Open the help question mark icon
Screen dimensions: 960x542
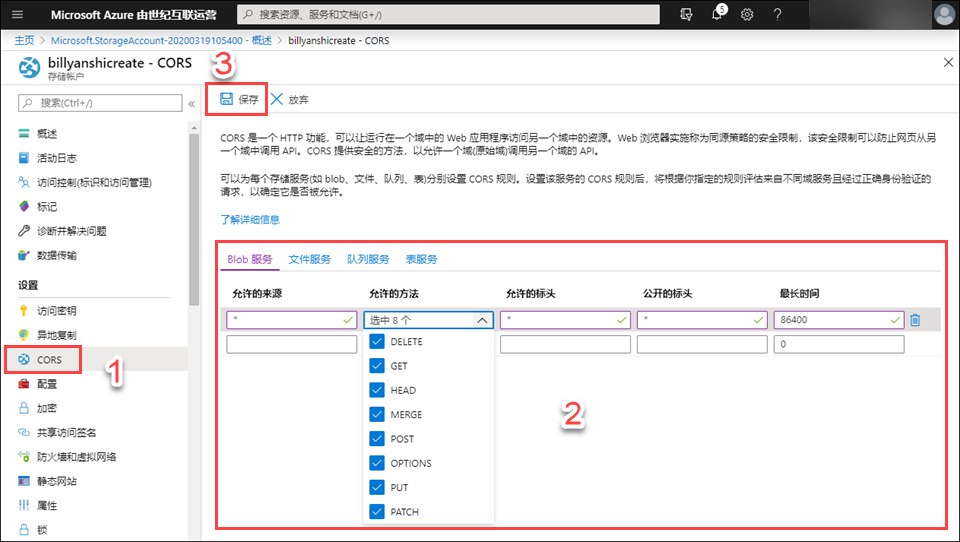pos(777,14)
